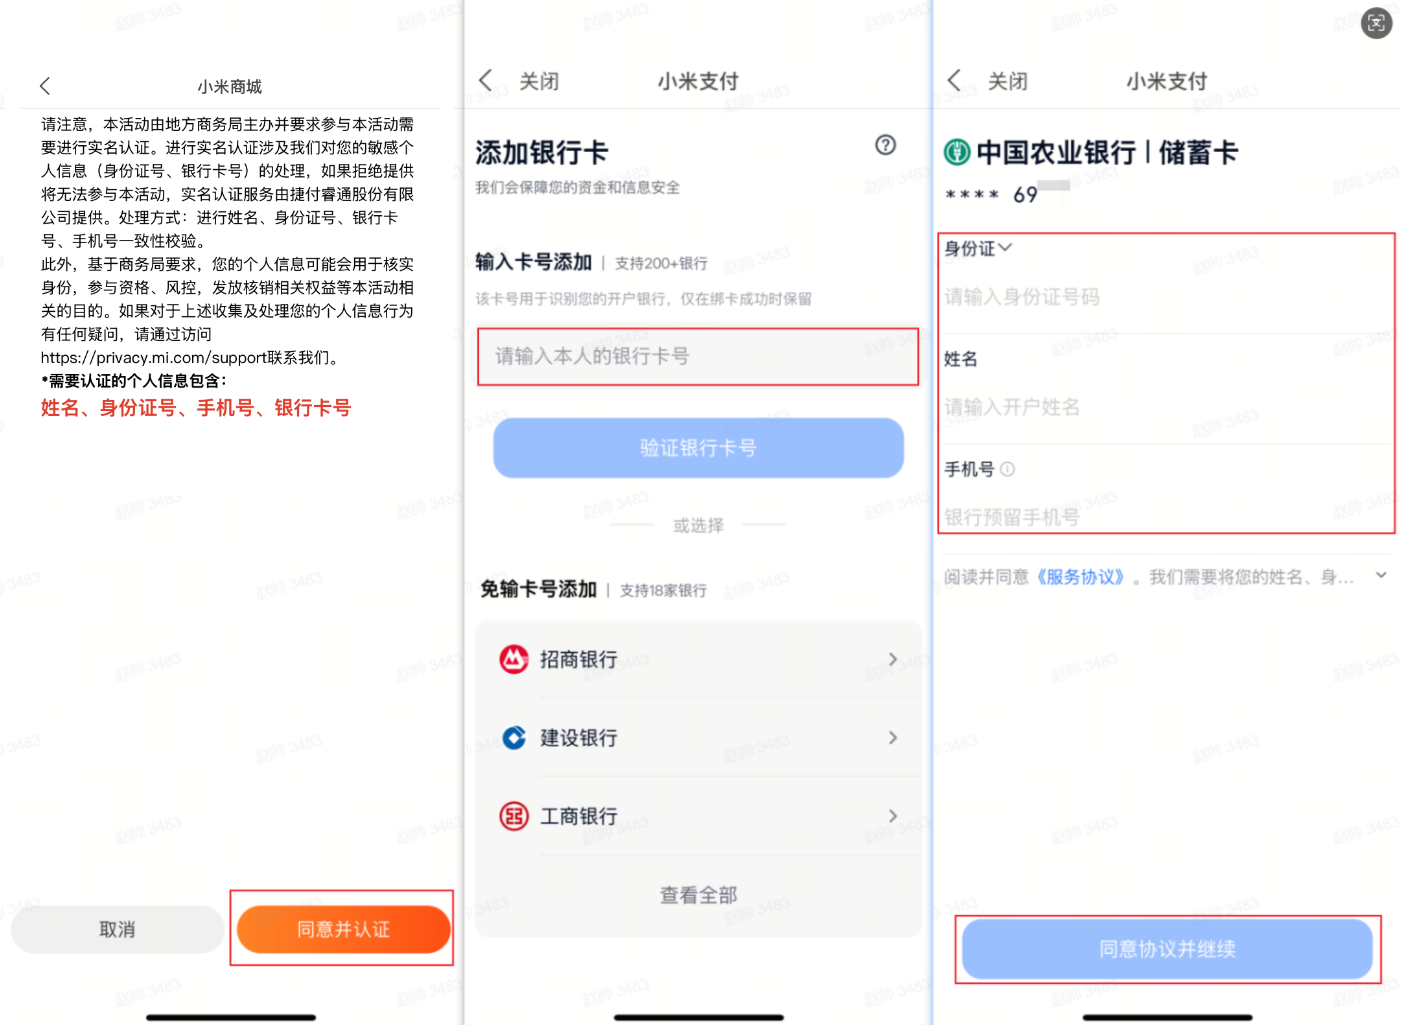This screenshot has width=1401, height=1025.
Task: Tap the 中国农业银行 green logo
Action: click(x=957, y=152)
